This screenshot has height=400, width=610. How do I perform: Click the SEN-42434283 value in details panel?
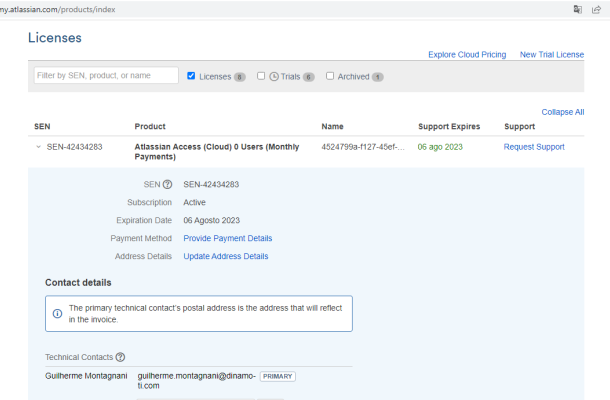tap(211, 184)
